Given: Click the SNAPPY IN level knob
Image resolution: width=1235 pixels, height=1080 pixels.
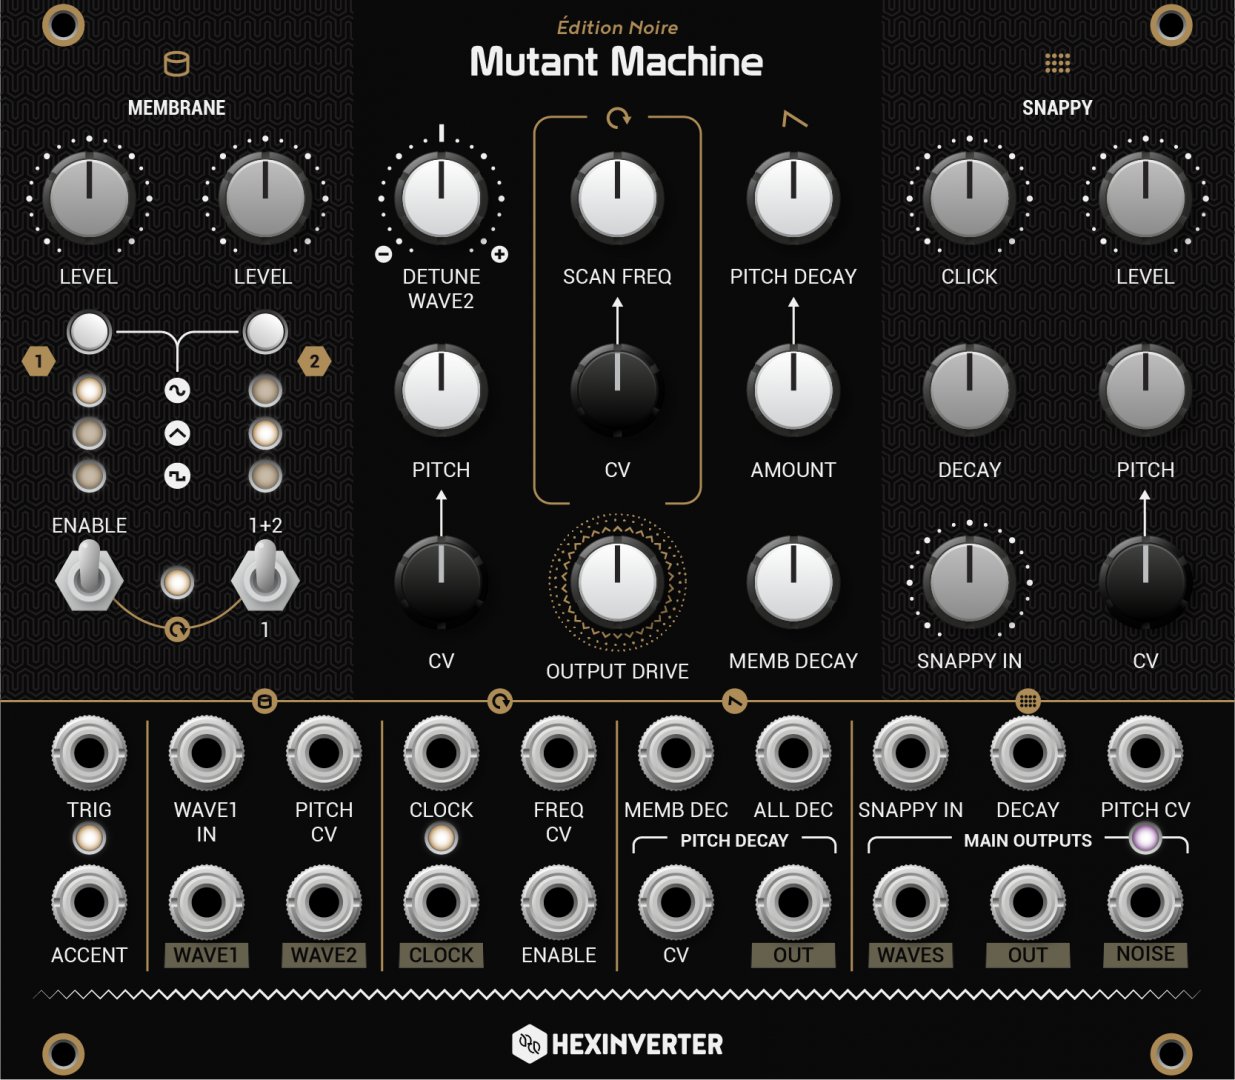Looking at the screenshot, I should (x=969, y=582).
